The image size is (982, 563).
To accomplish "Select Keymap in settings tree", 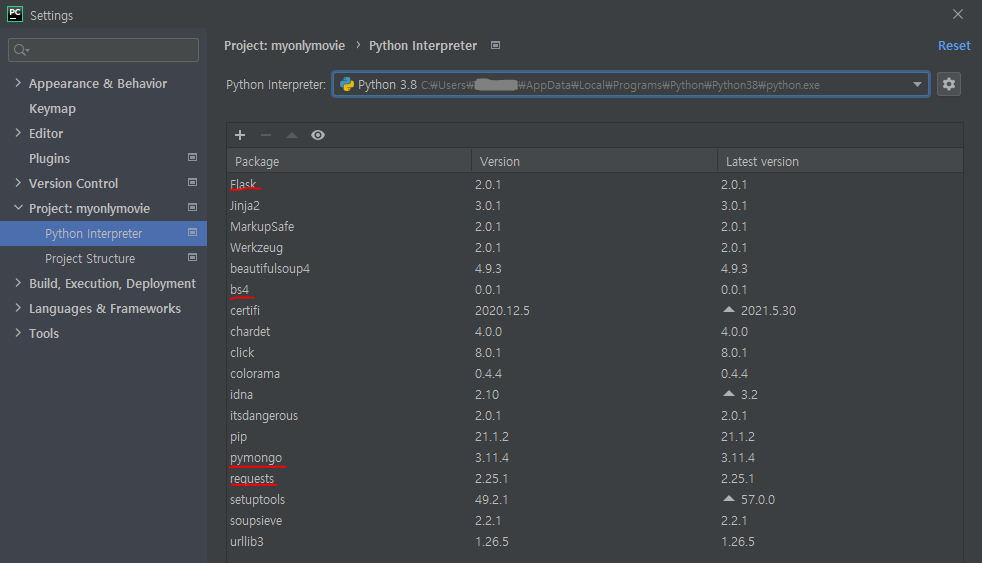I will [52, 109].
